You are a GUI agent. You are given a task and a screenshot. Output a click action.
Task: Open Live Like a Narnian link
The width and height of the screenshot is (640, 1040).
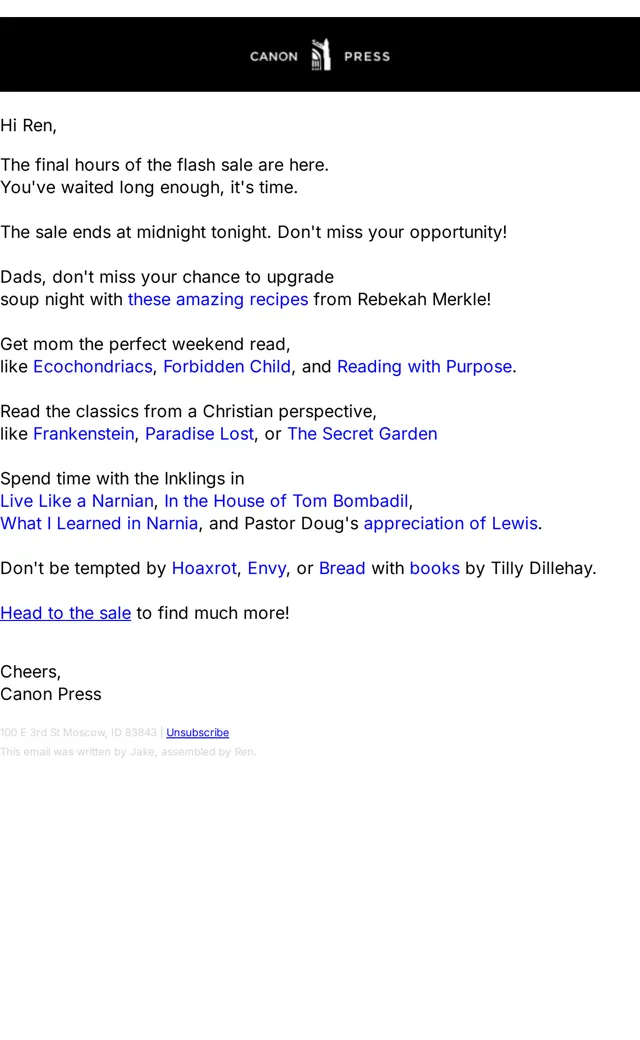coord(77,501)
